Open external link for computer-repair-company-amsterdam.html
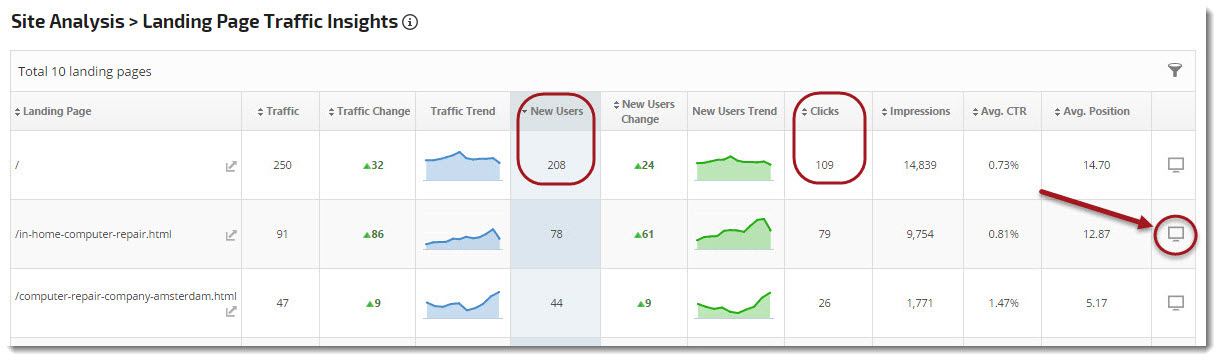This screenshot has width=1221, height=361. tap(231, 311)
